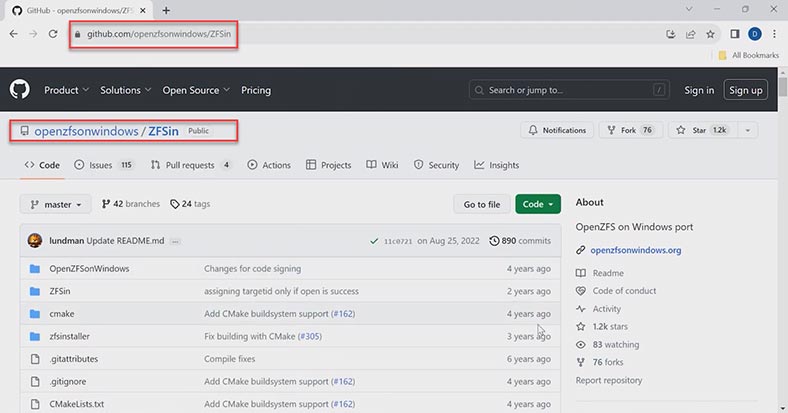Open the Pricing page
The image size is (788, 413).
pos(256,90)
